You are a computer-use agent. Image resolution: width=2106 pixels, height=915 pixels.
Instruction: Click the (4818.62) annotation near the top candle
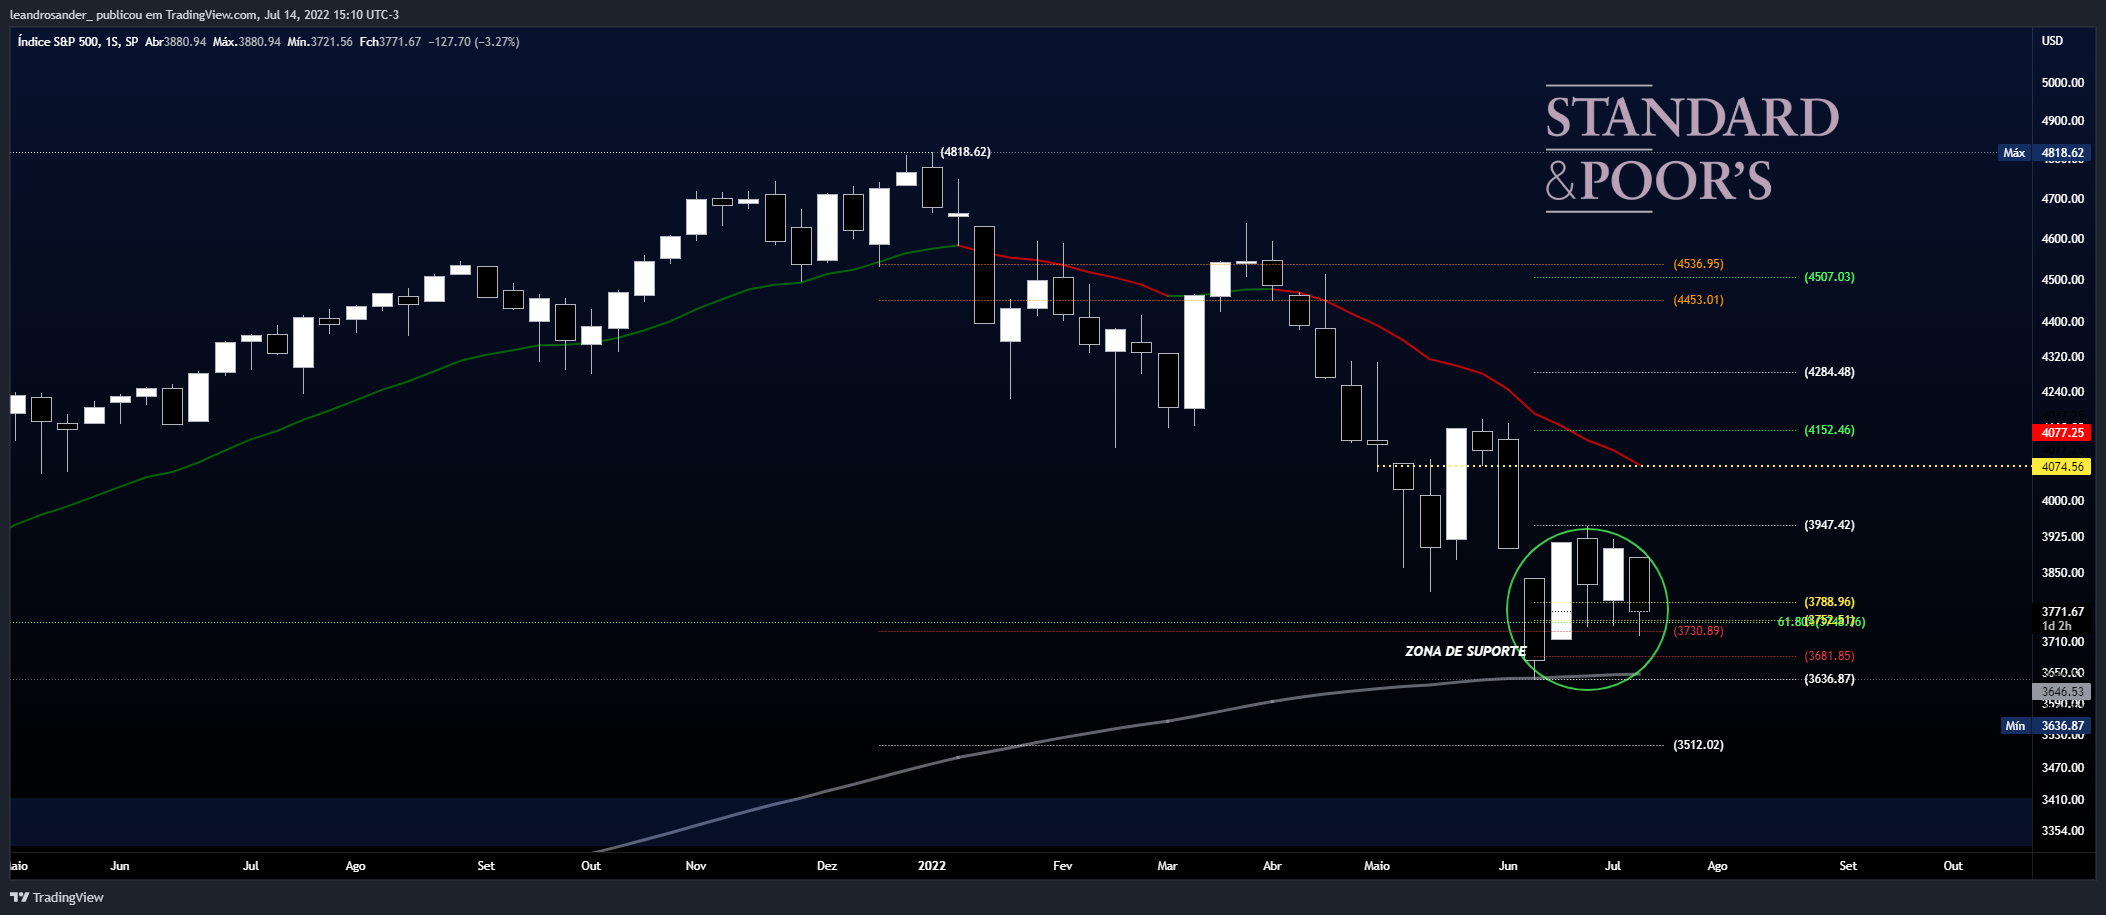click(x=965, y=152)
